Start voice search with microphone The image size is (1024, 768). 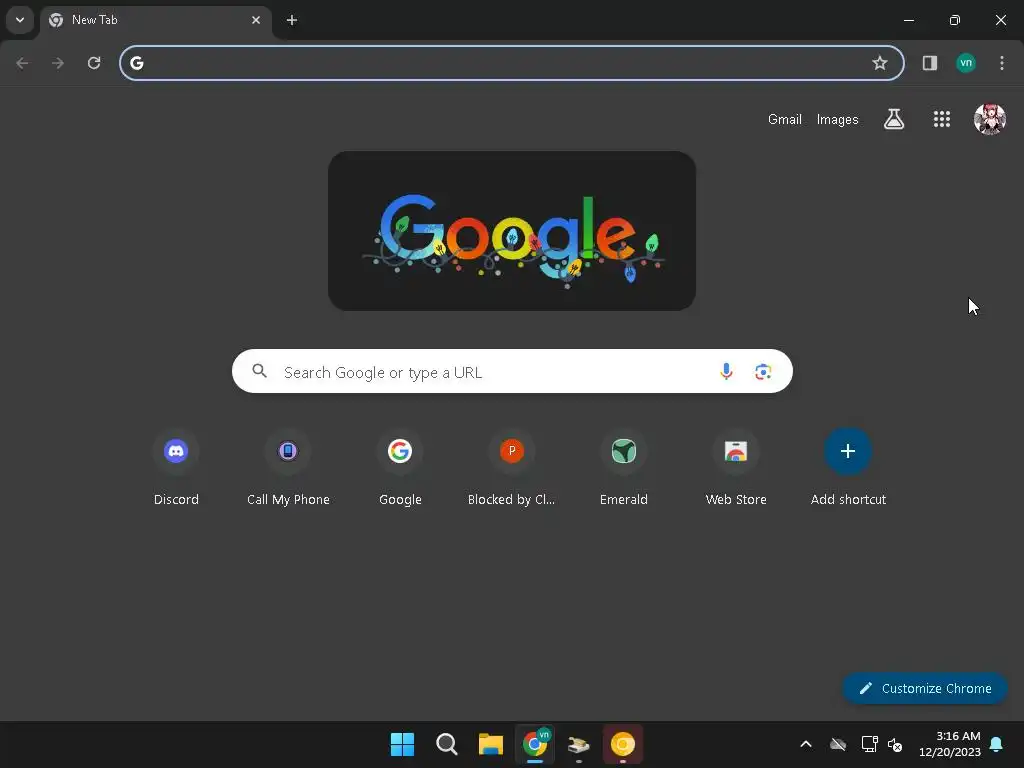click(726, 372)
